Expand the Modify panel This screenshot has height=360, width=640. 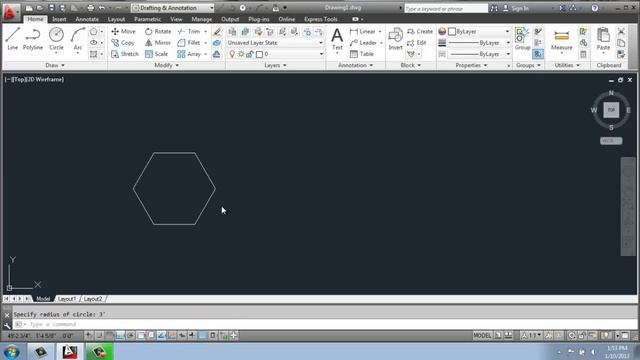(x=167, y=65)
